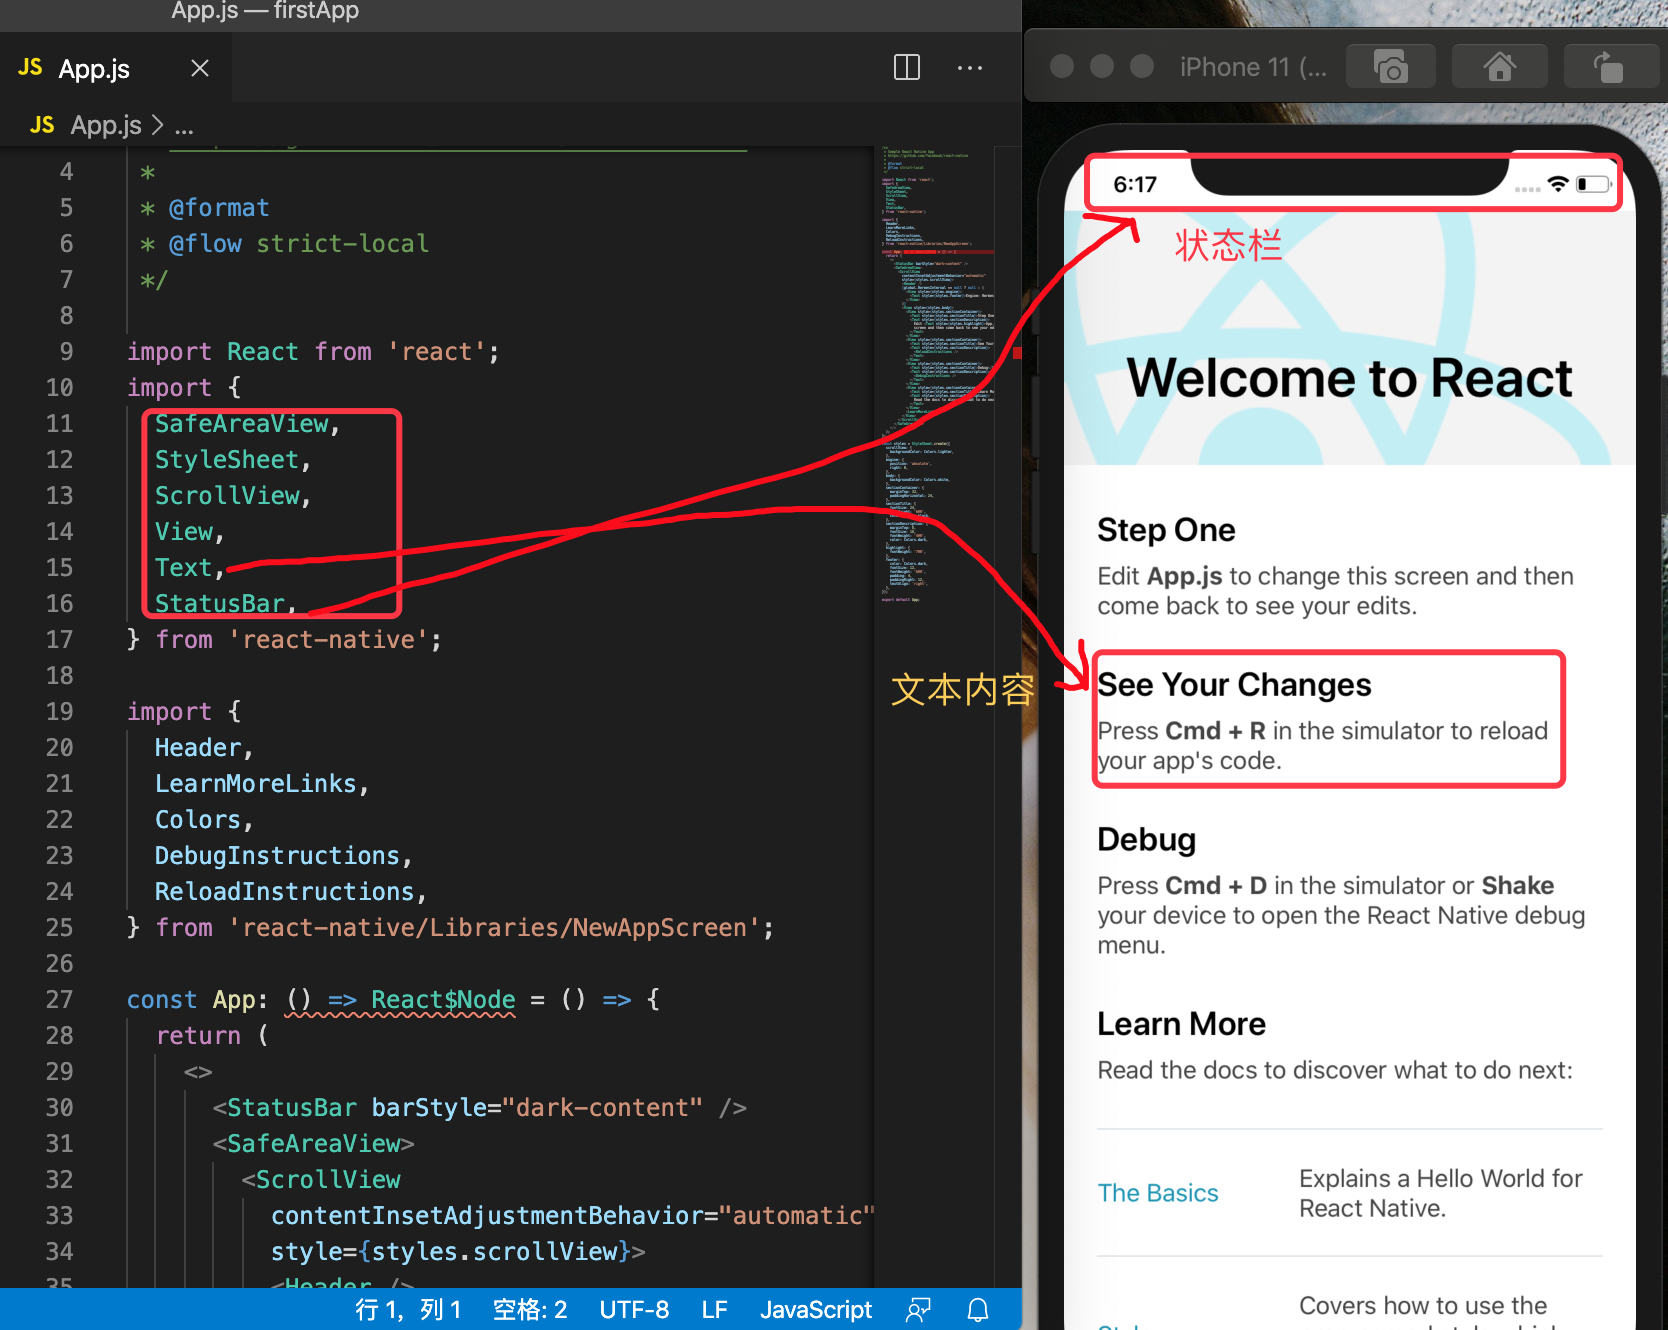
Task: Click barStyle attribute on line 30
Action: point(429,1107)
